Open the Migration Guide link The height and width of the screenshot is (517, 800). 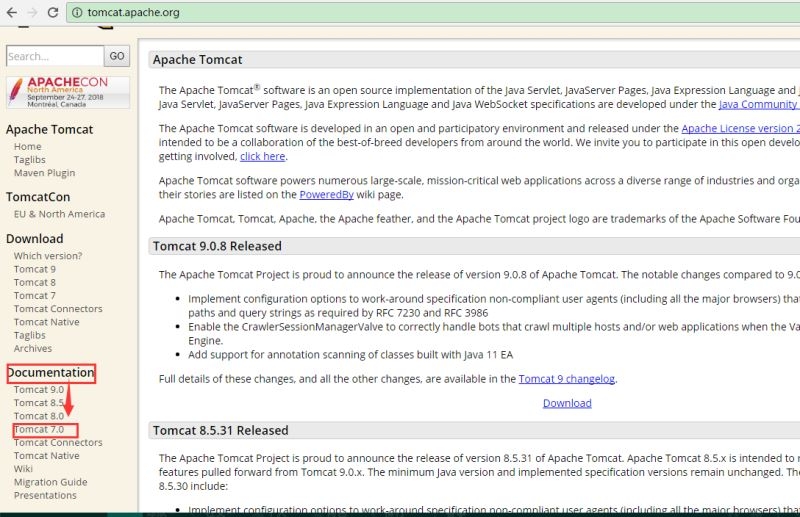(50, 482)
